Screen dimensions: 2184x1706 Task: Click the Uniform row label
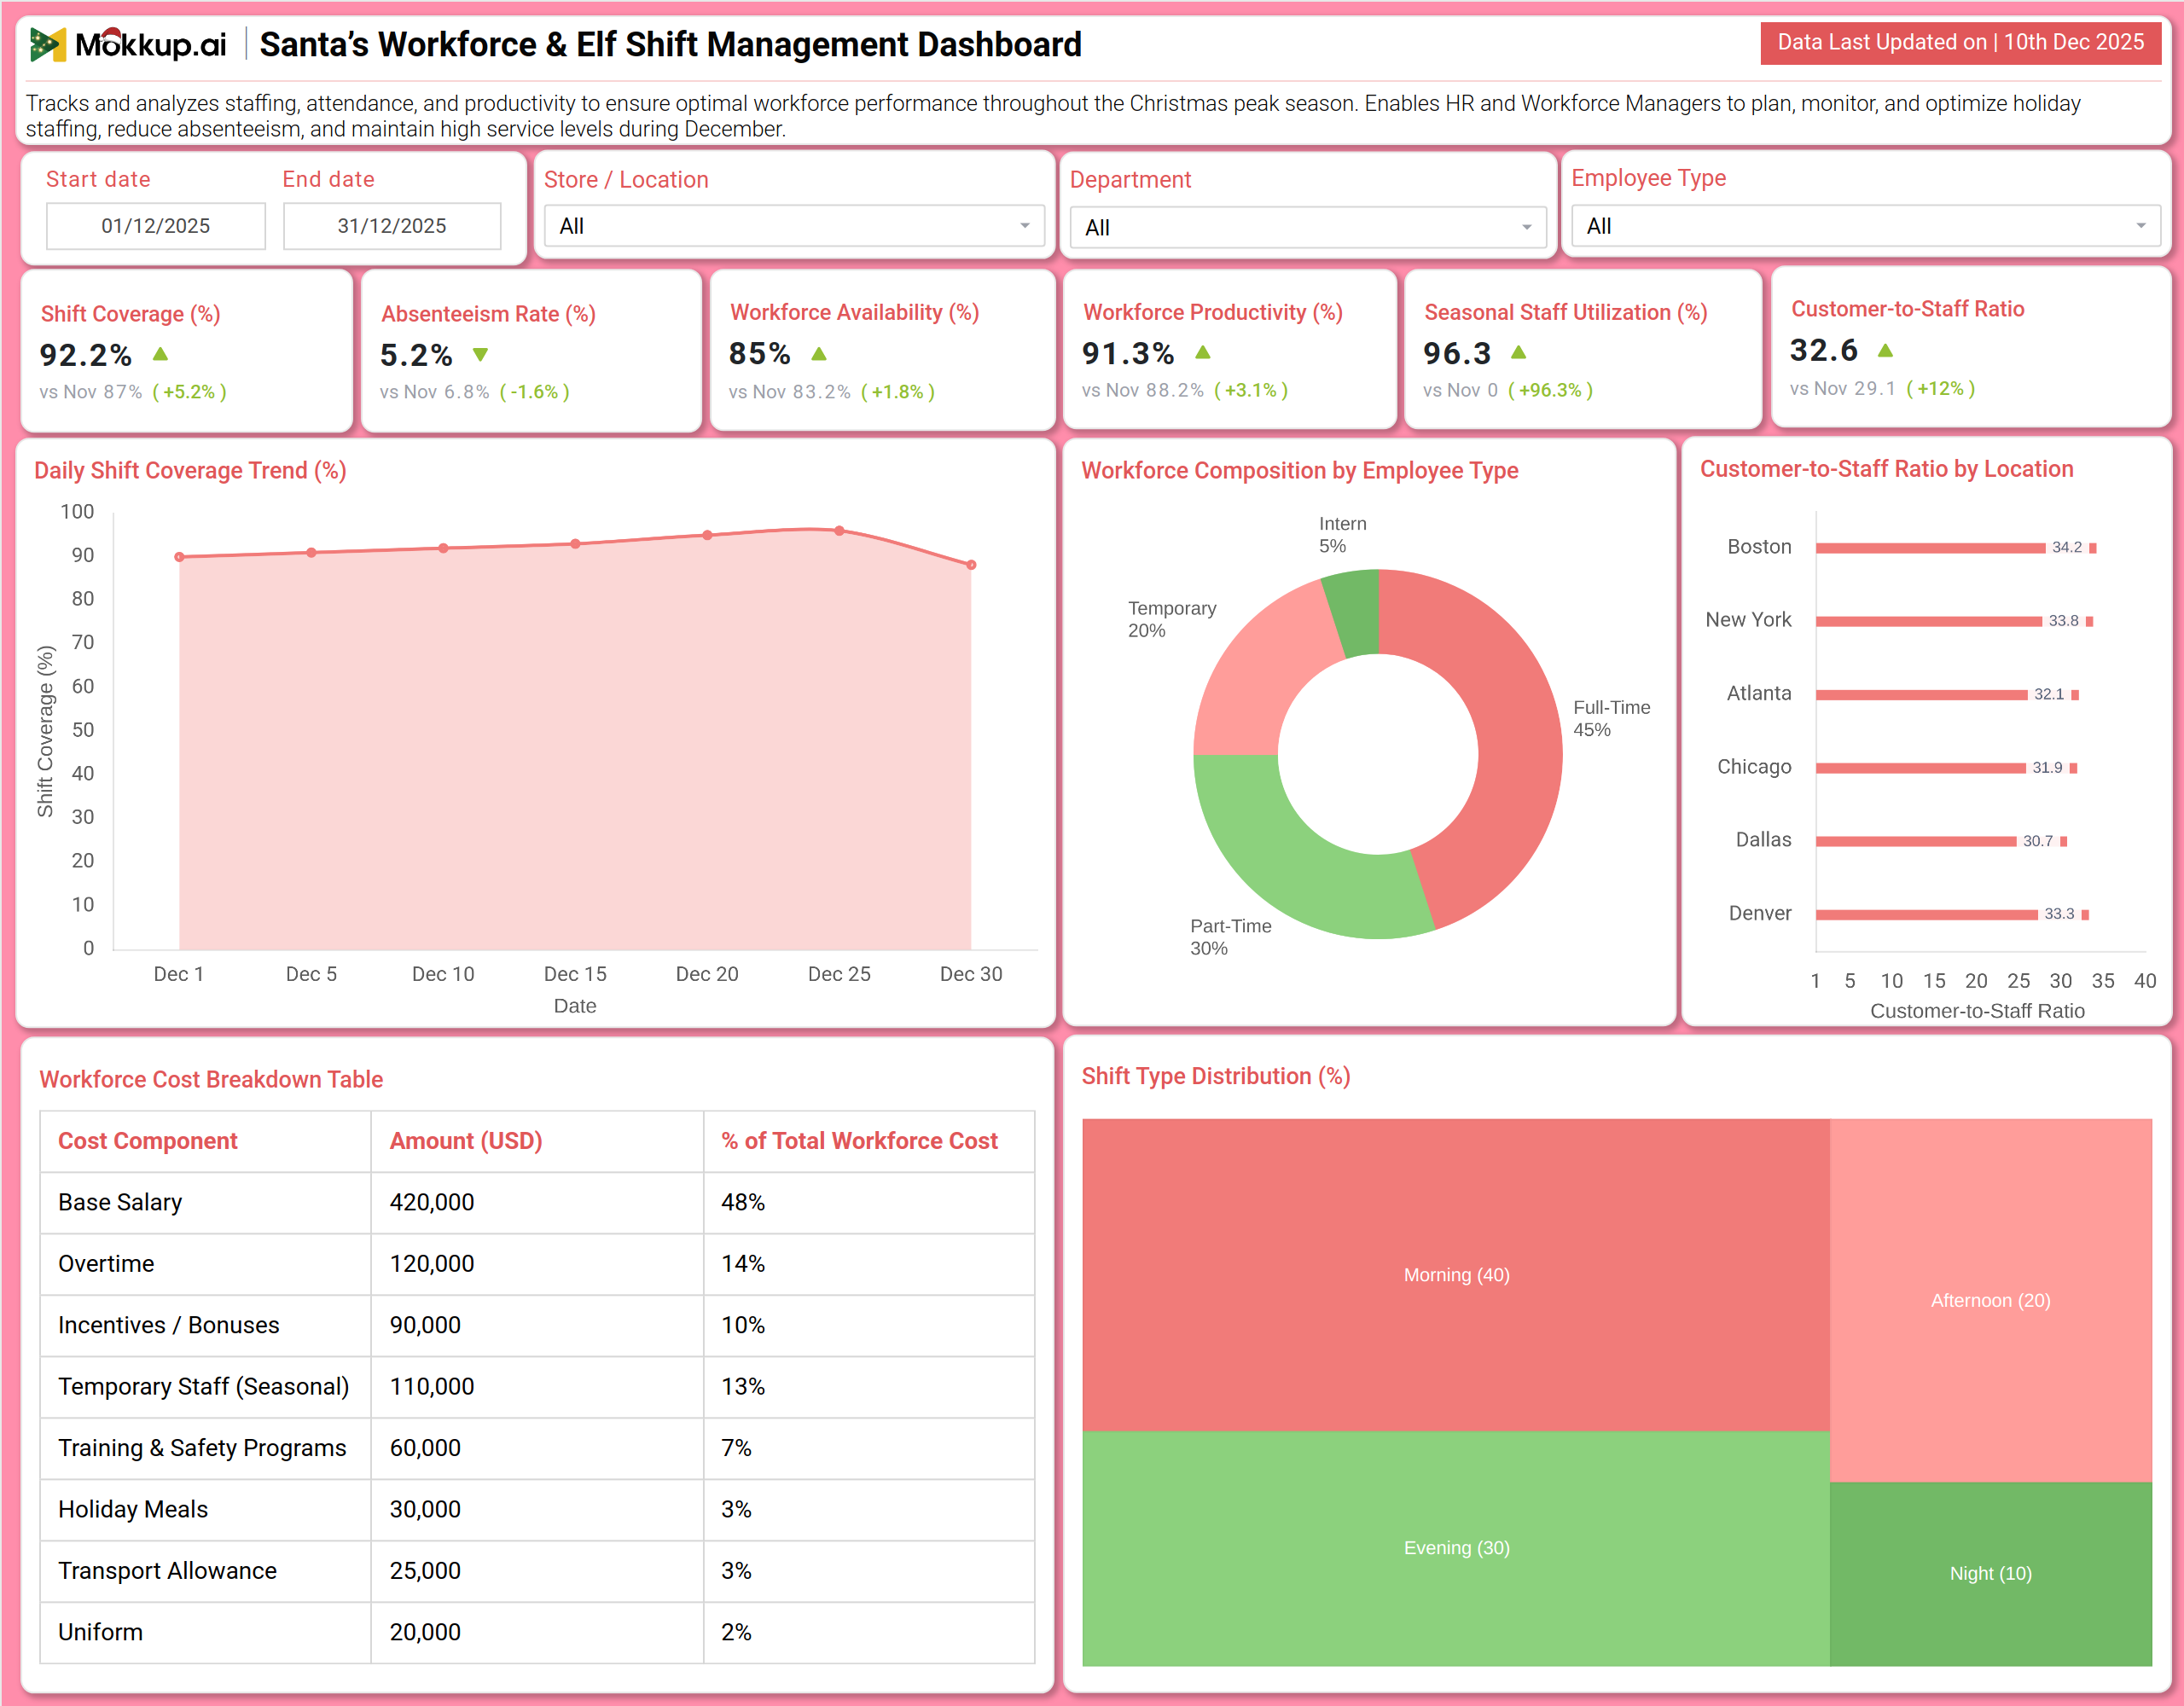pos(100,1632)
